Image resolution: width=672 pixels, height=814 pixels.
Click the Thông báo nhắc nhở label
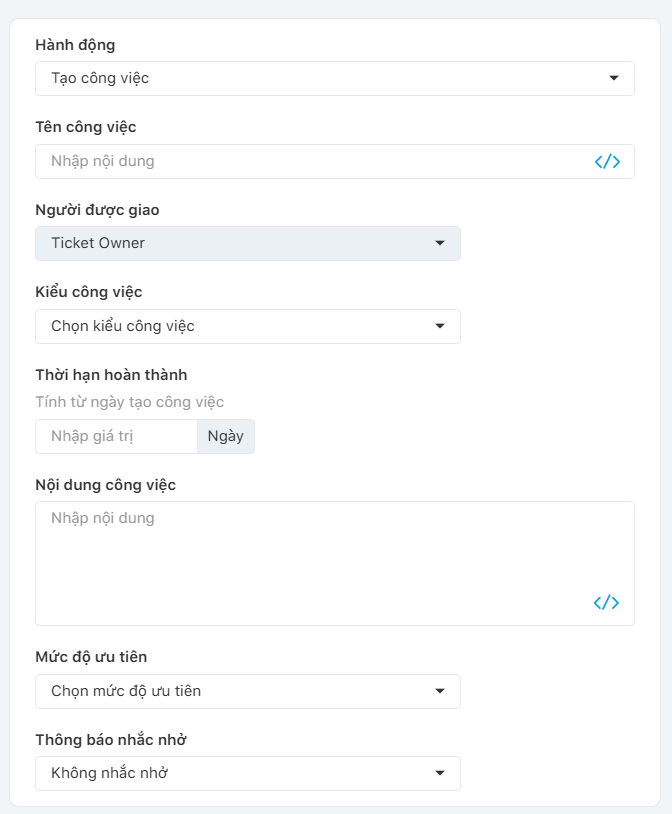(111, 740)
